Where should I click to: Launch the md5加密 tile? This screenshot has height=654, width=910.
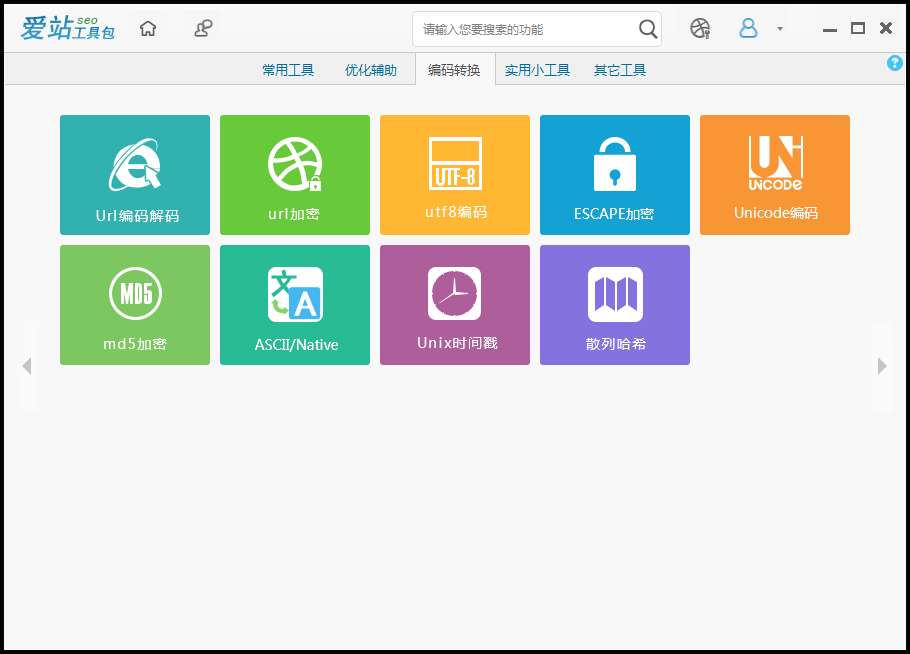[x=135, y=305]
